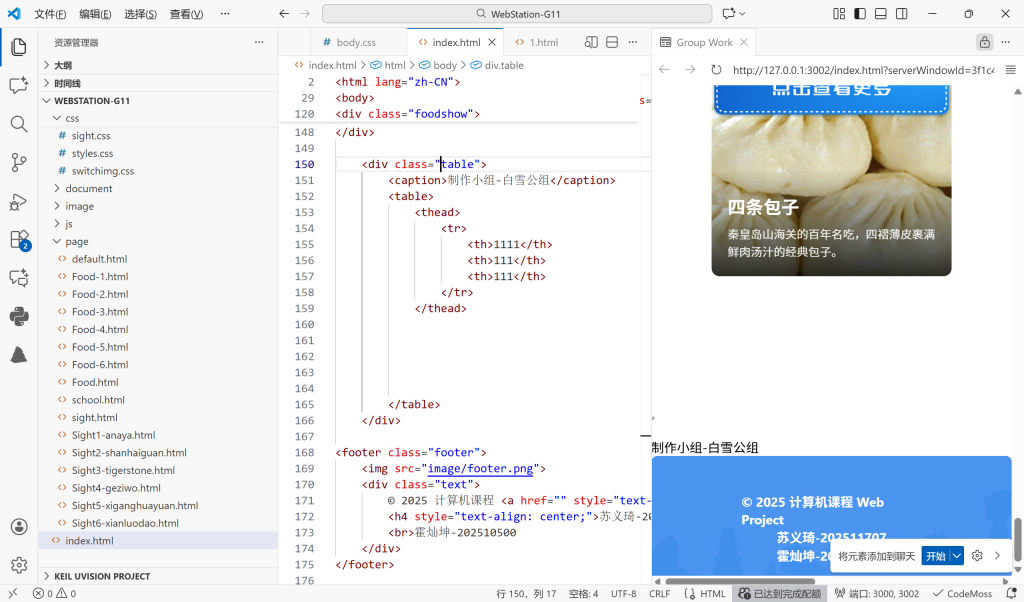Toggle primary sidebar visibility in title bar
Screen dimensions: 1024x602
pos(859,14)
